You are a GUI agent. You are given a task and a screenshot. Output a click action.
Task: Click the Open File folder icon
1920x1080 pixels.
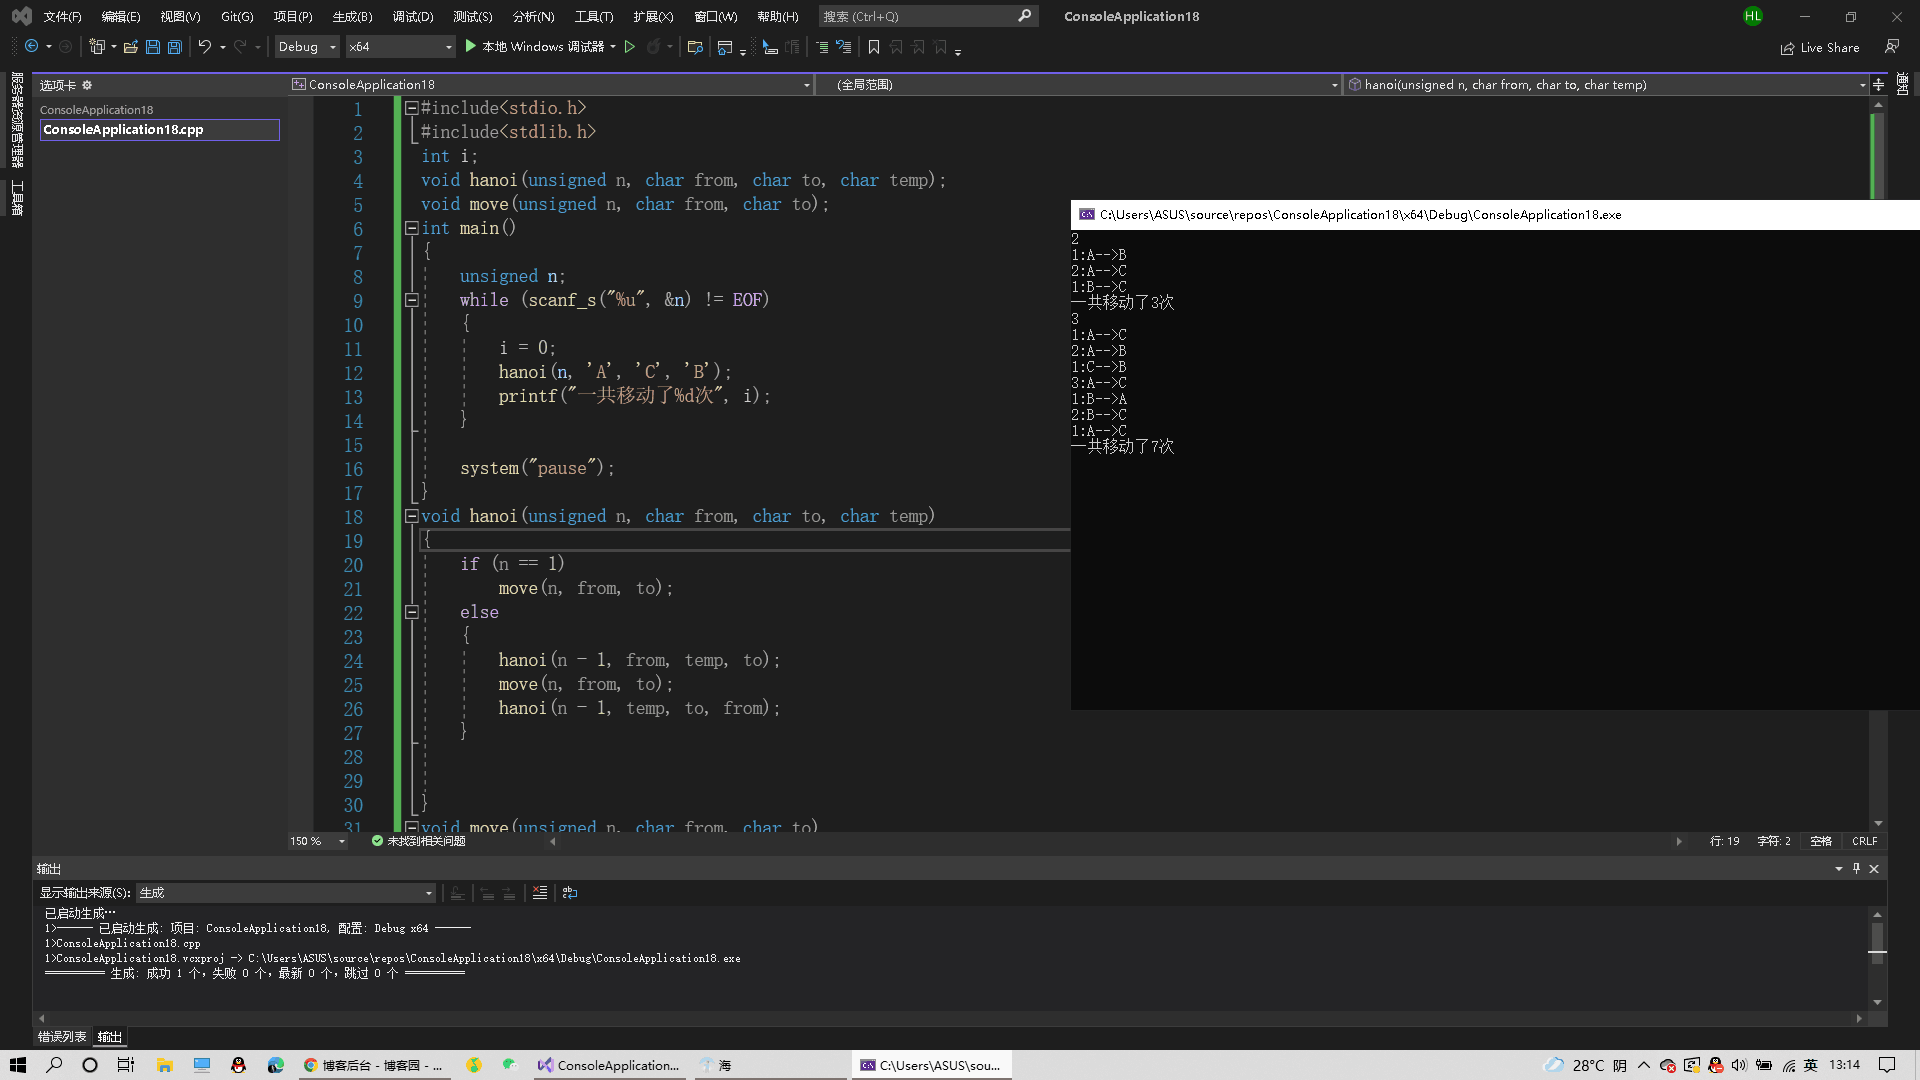131,47
